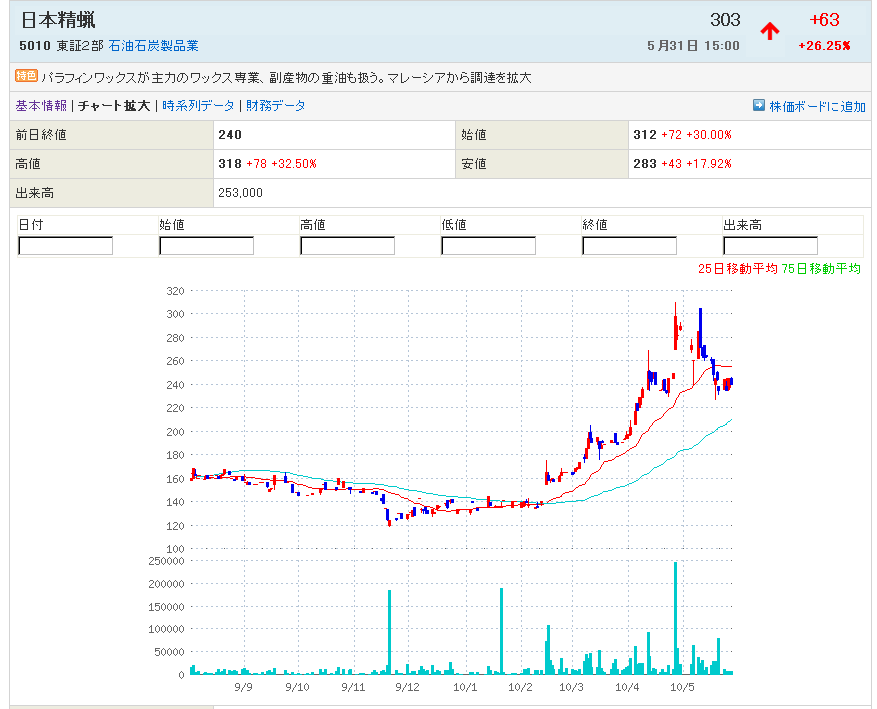Focus the 終値 input field

coord(629,246)
